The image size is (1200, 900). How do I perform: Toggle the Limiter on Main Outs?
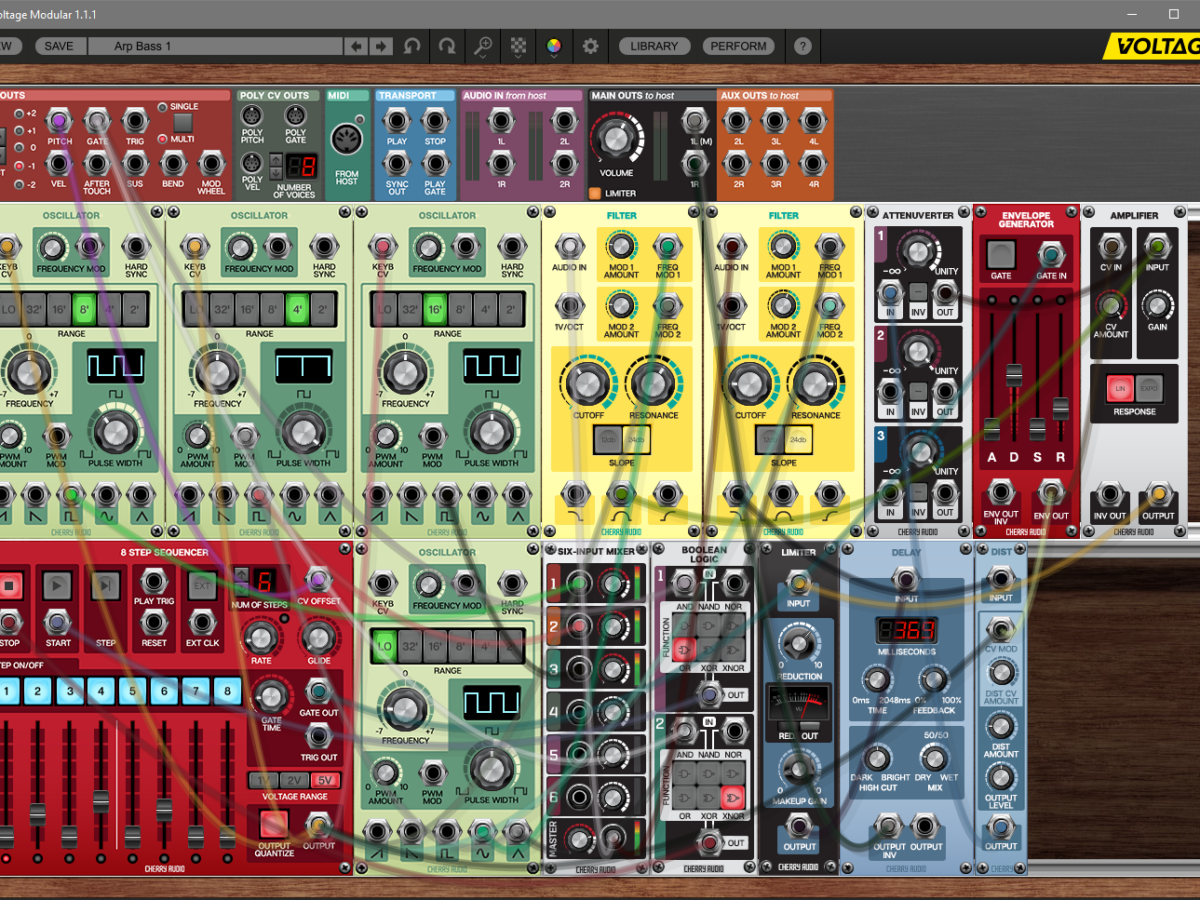tap(594, 193)
